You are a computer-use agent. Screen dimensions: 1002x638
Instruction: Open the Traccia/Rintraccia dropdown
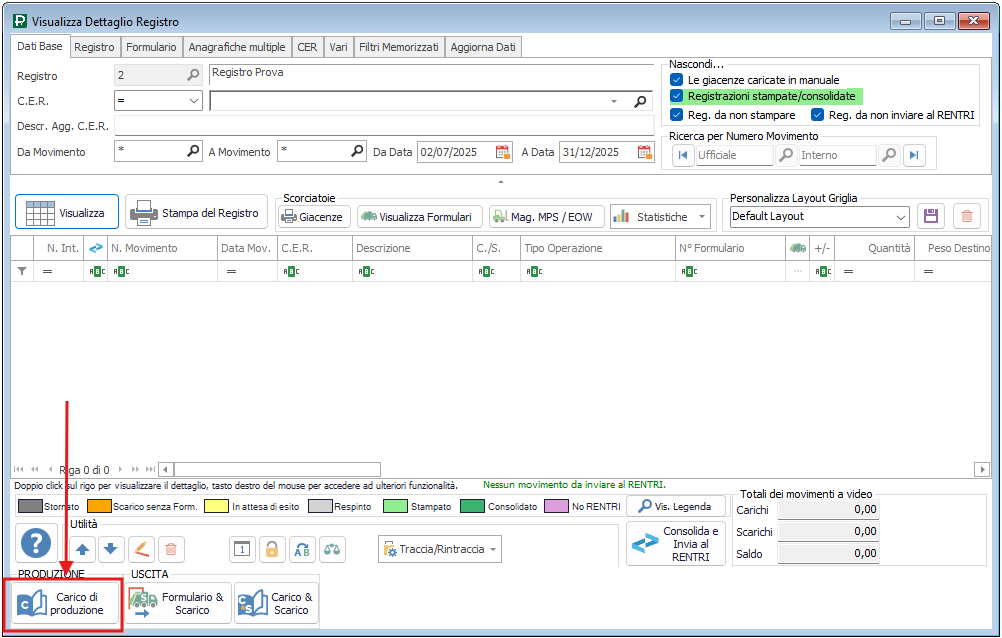click(x=440, y=549)
